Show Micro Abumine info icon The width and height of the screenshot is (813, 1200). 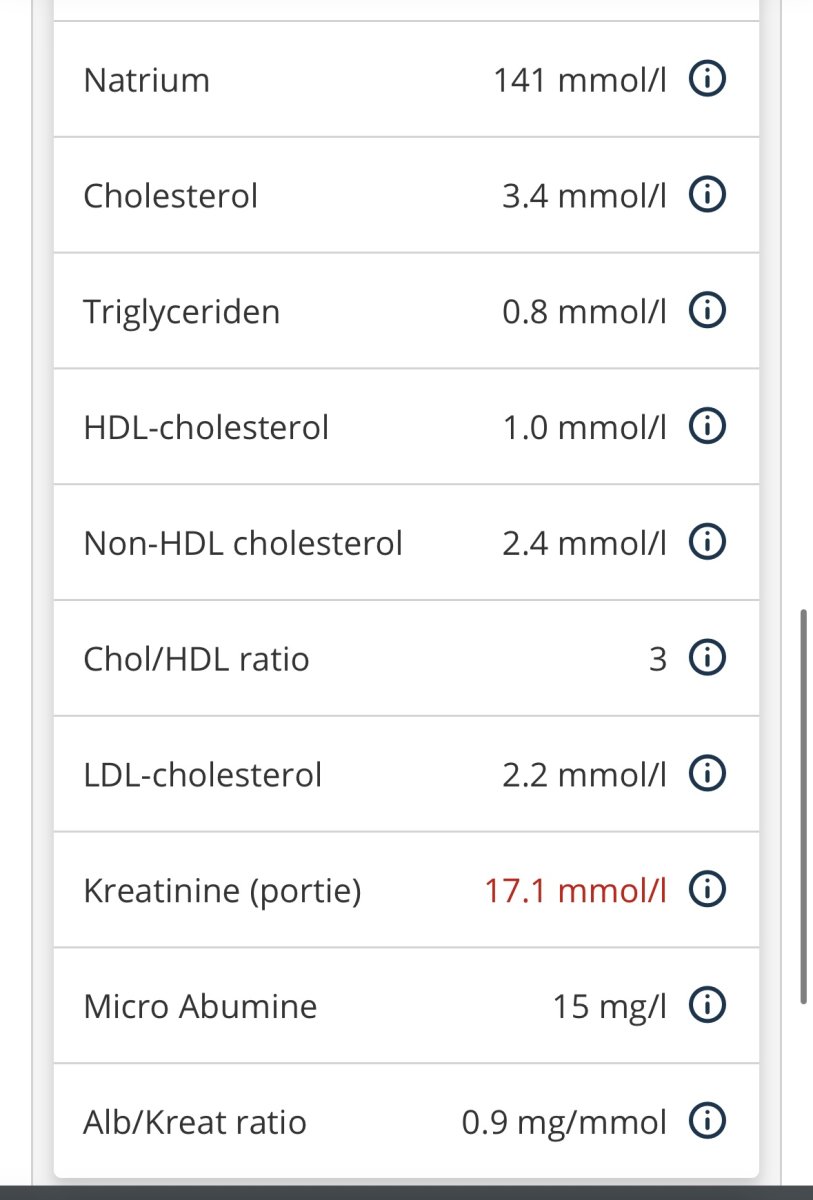[707, 1006]
